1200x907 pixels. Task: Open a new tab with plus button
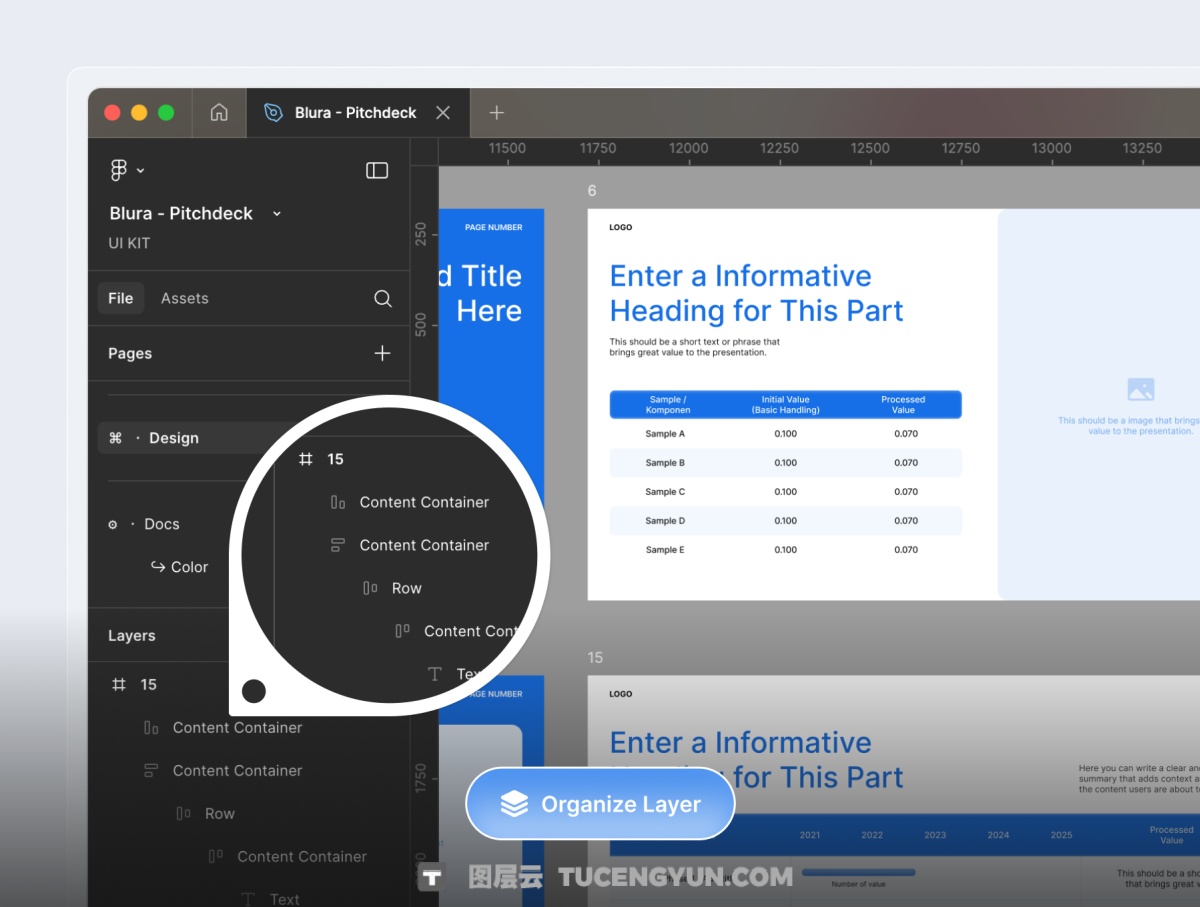click(x=496, y=113)
